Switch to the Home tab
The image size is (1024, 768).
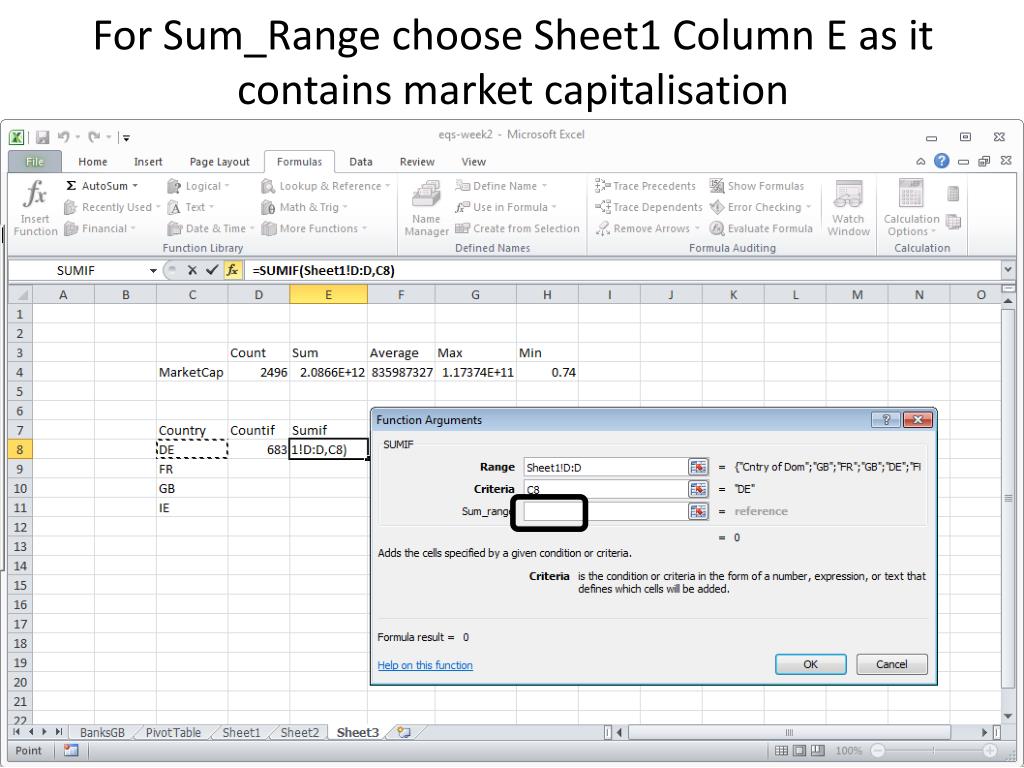point(93,162)
